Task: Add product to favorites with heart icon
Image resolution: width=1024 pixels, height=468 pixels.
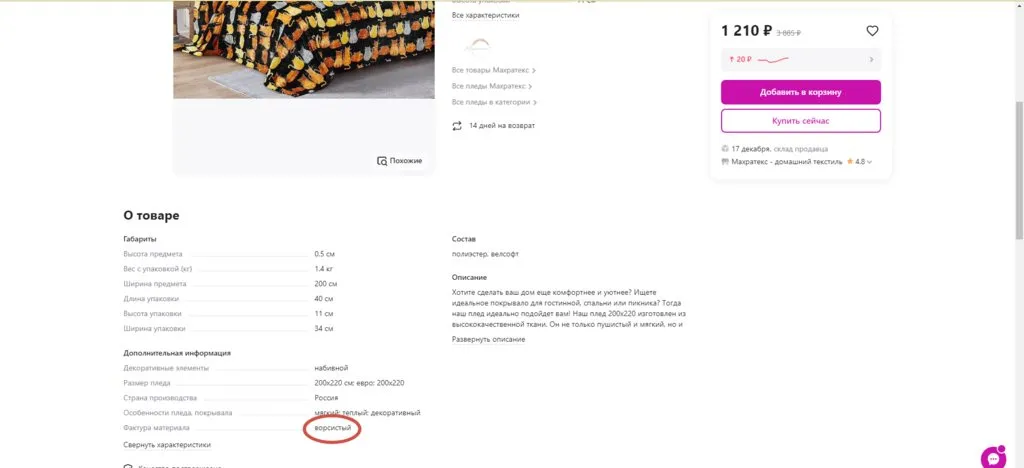Action: 872,31
